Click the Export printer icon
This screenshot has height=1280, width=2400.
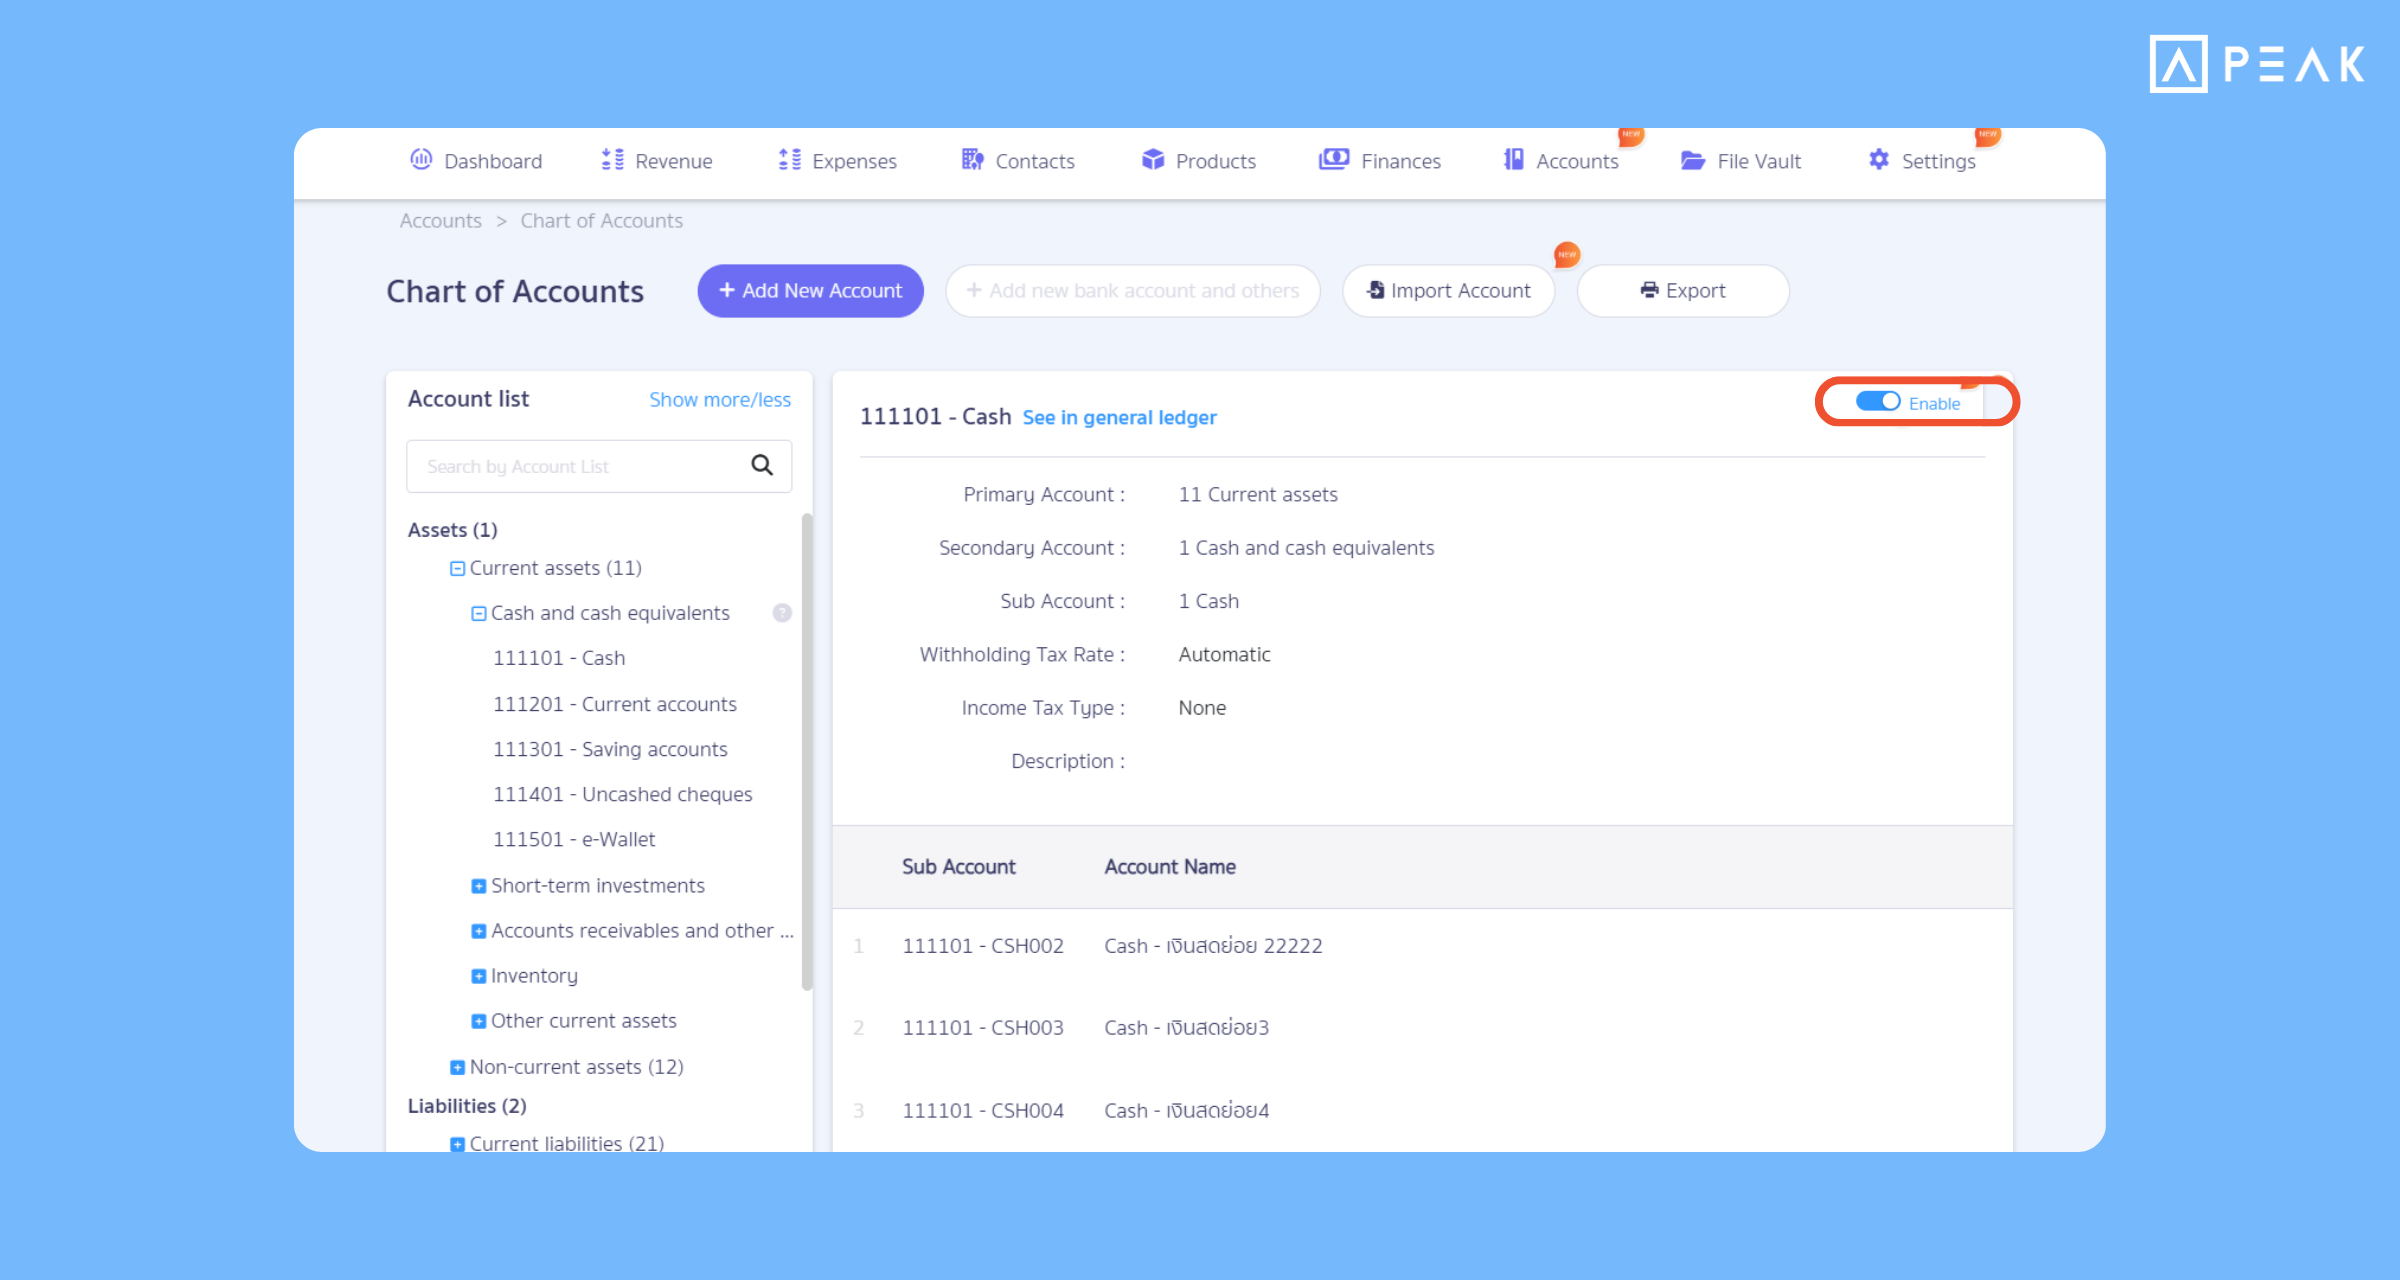[x=1650, y=290]
